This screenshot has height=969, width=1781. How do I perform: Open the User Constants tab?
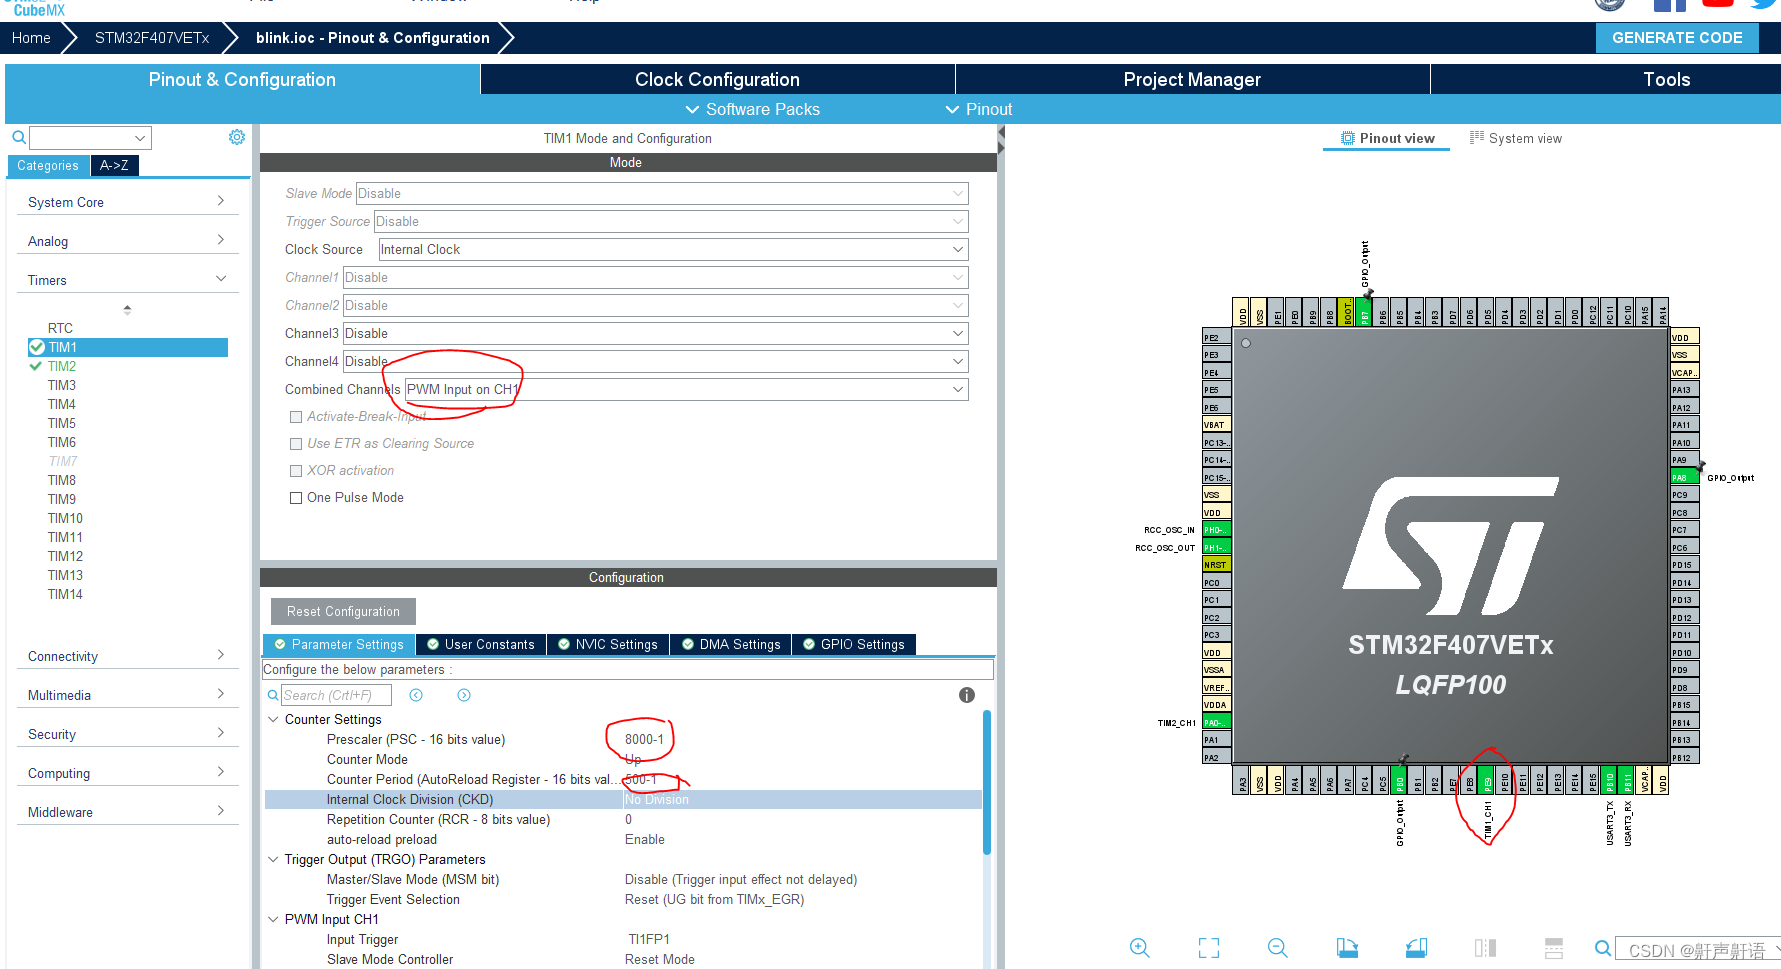pyautogui.click(x=481, y=645)
